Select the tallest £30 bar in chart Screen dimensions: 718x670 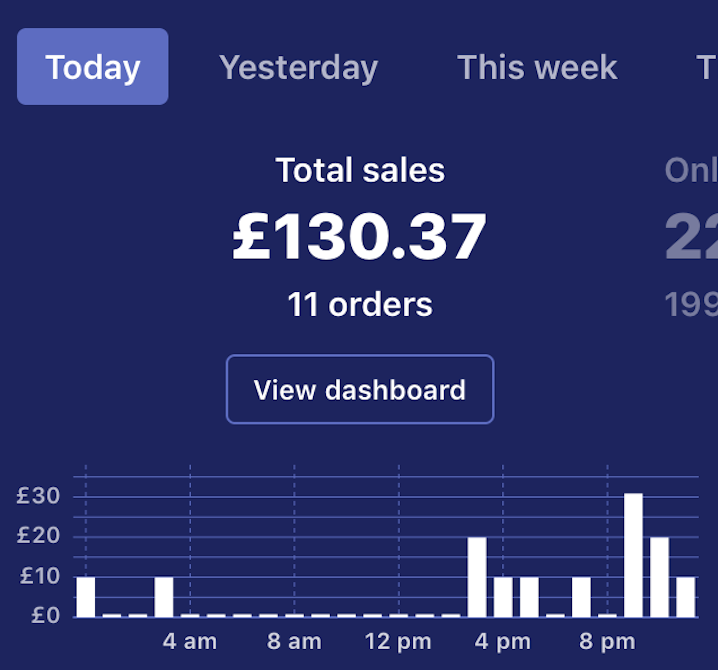[633, 555]
